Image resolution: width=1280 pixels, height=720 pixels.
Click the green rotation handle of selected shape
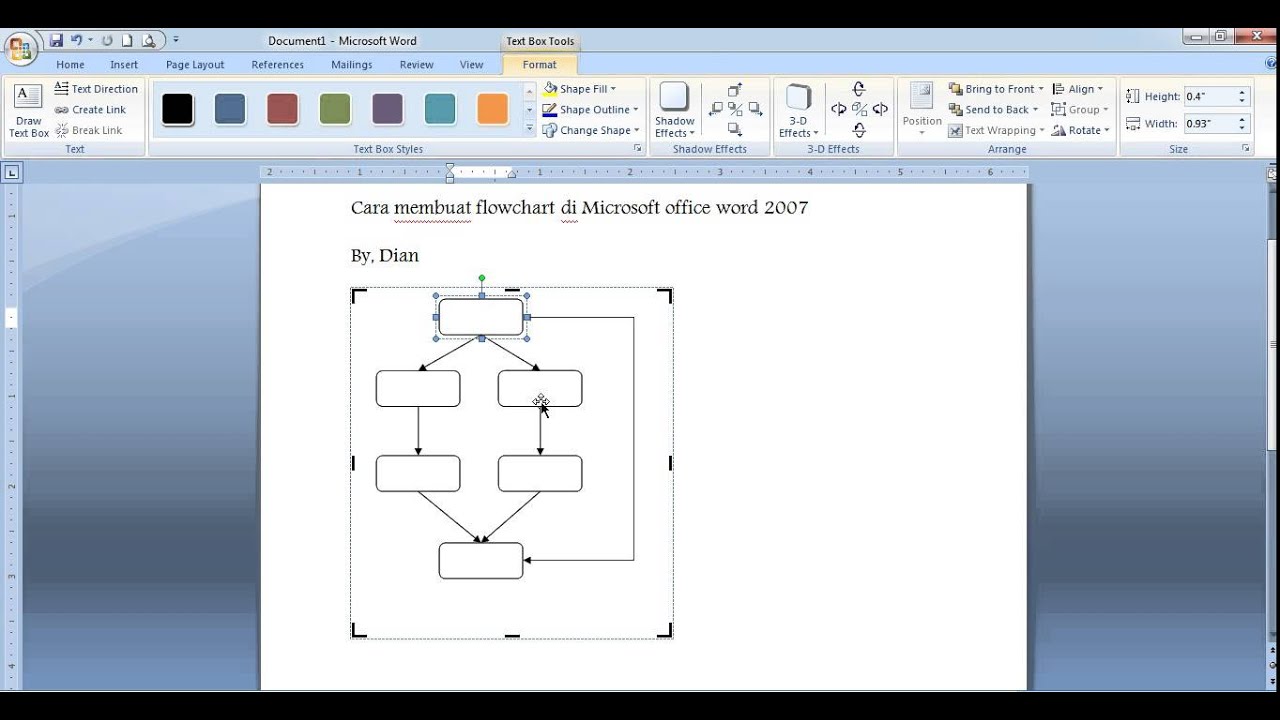point(482,278)
